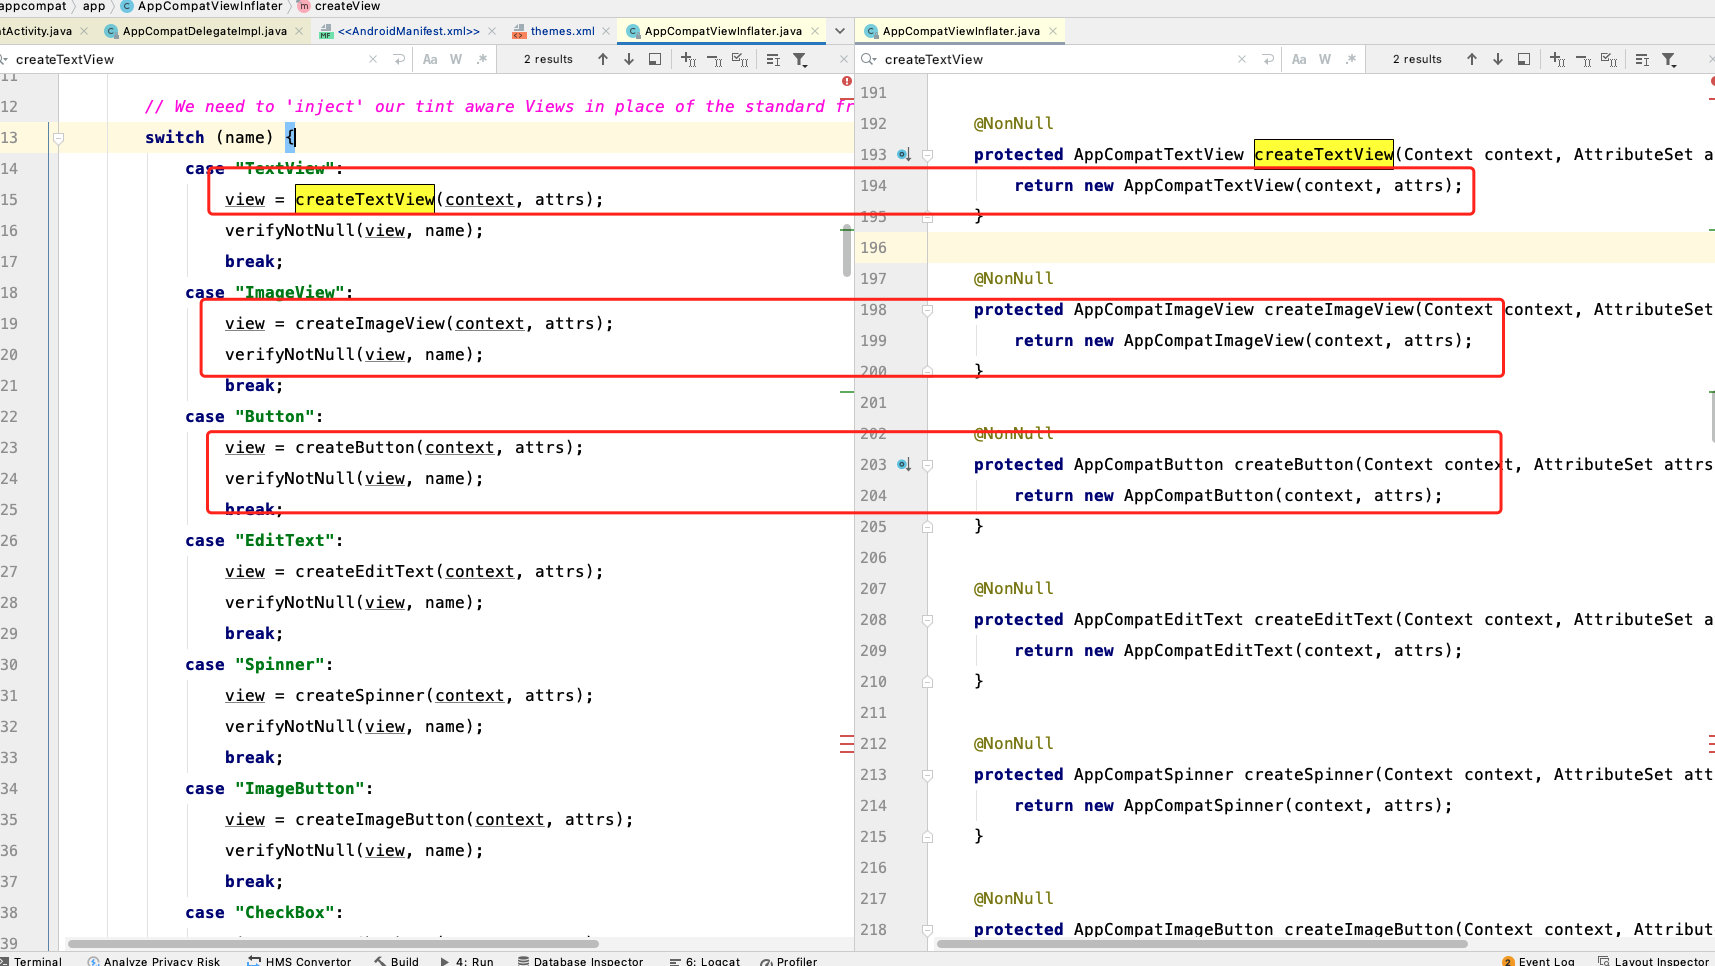Close the left editor search bar
This screenshot has height=966, width=1715.
click(x=844, y=59)
